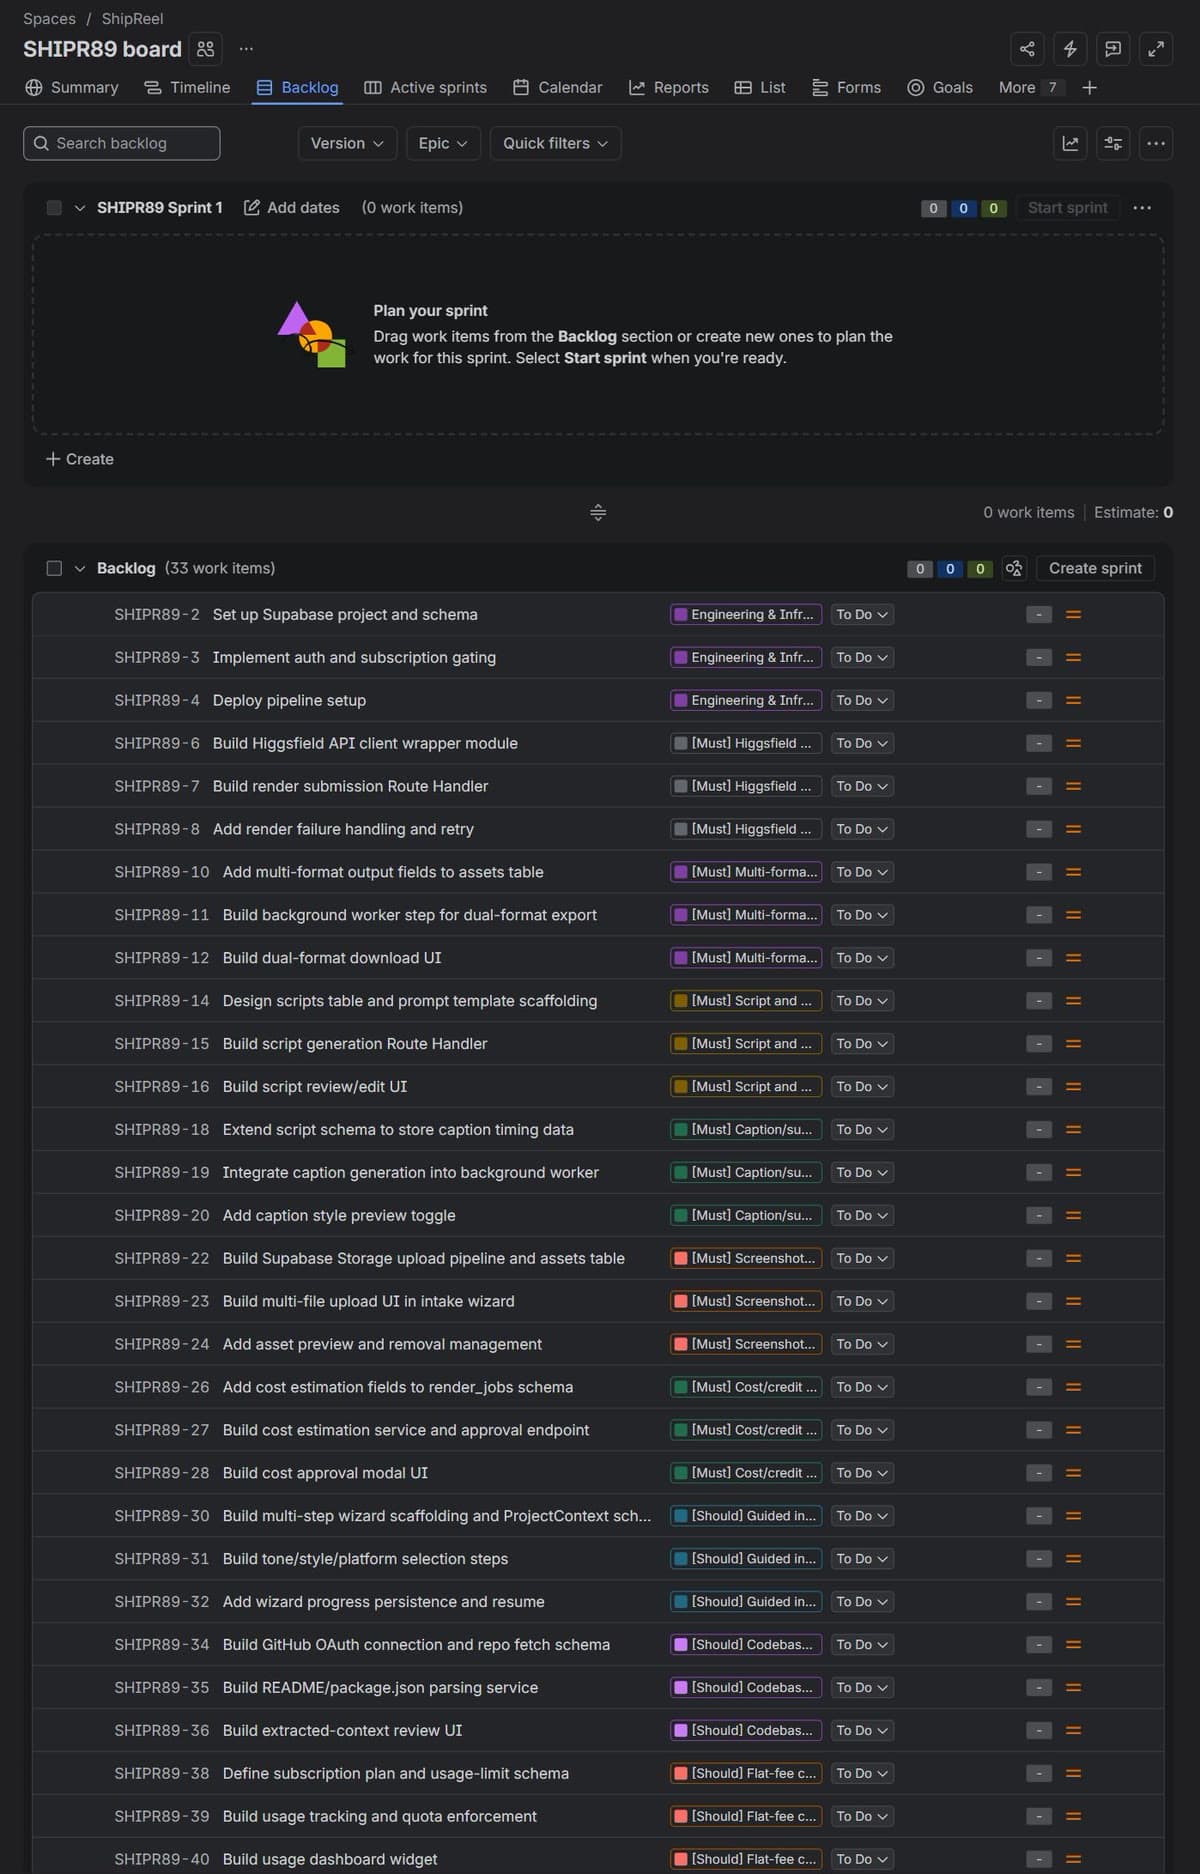Click the blue in-progress count badge in Backlog header
Screen dimensions: 1200x1874
950,569
